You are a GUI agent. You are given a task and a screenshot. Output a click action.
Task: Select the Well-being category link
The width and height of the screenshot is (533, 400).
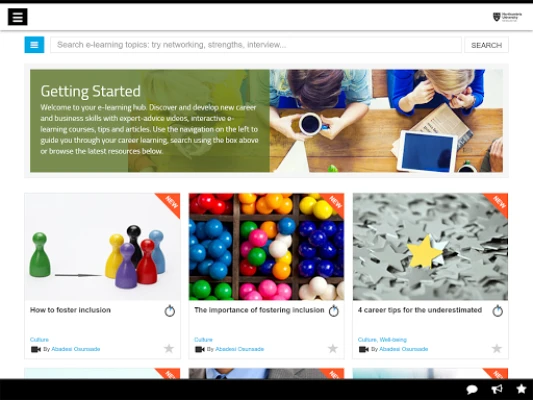[393, 340]
